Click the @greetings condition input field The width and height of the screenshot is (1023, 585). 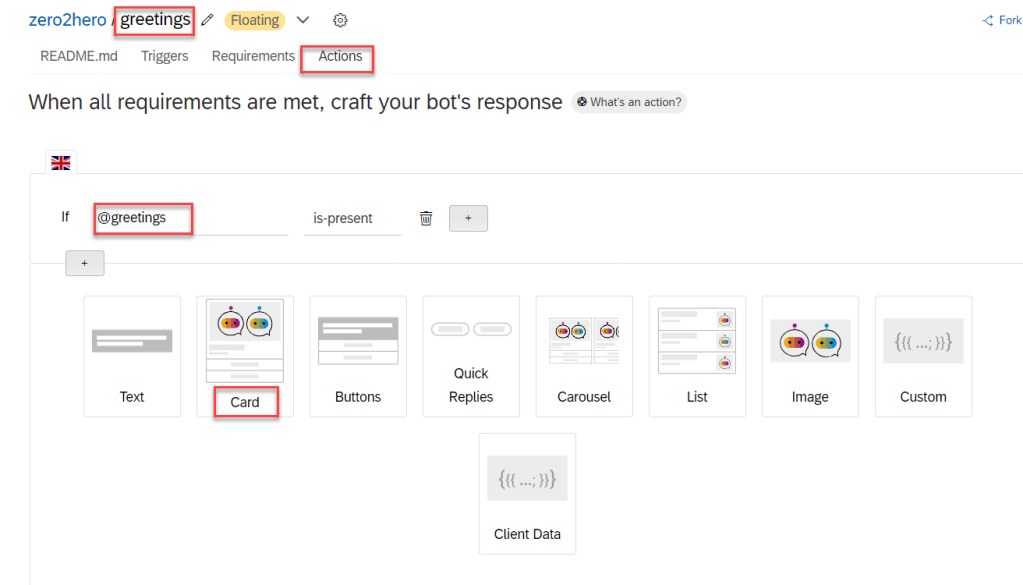pyautogui.click(x=190, y=218)
